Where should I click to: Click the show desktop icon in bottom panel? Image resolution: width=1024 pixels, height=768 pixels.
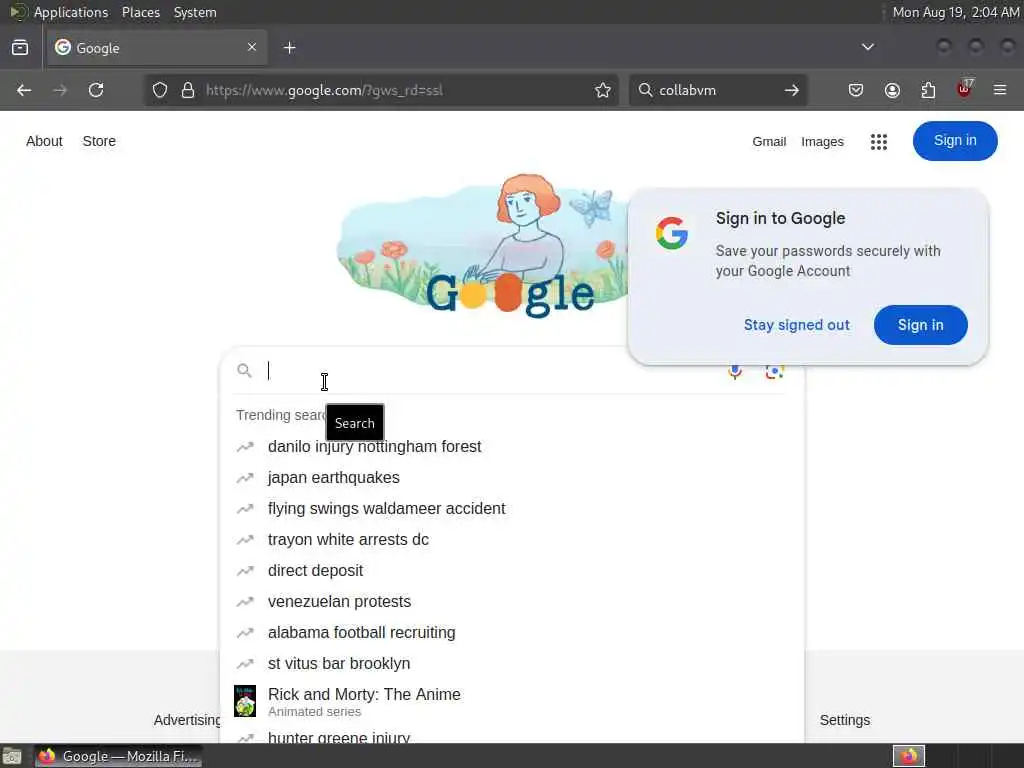[12, 756]
